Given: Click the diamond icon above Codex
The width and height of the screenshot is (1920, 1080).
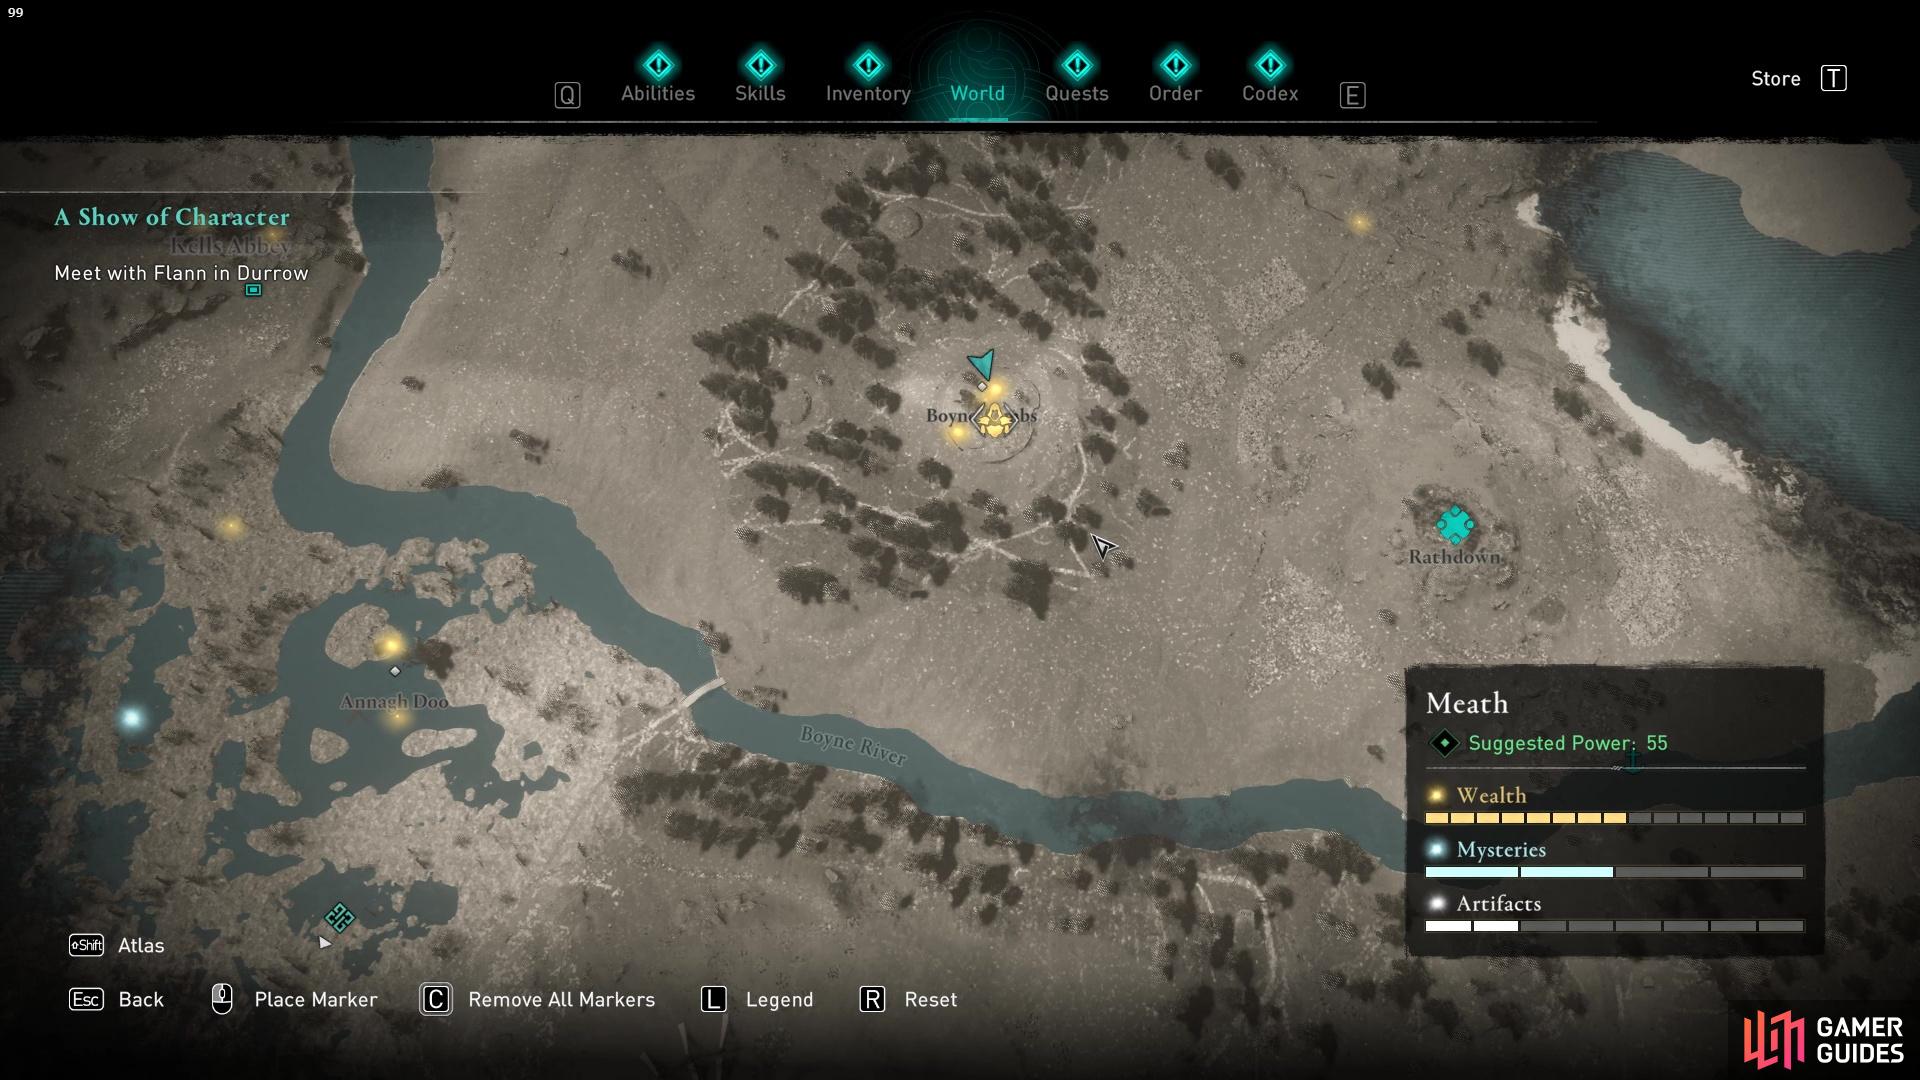Looking at the screenshot, I should click(x=1270, y=65).
